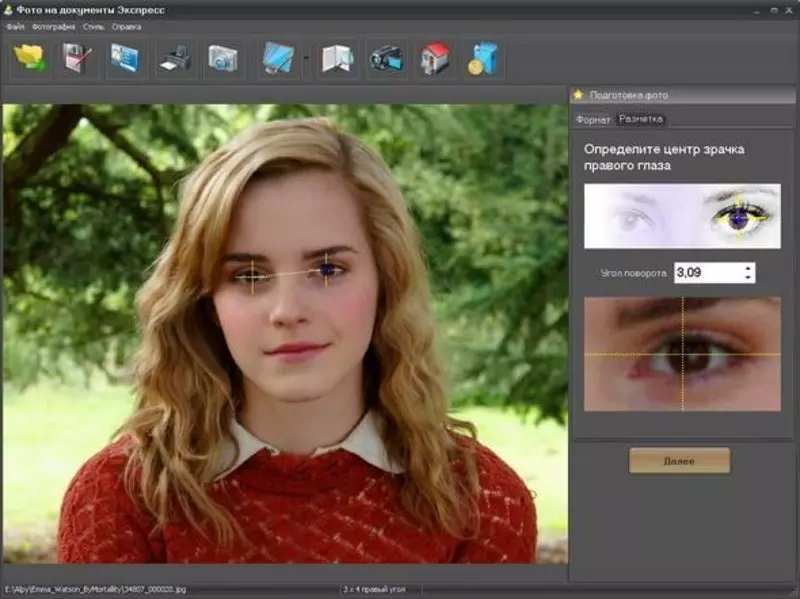
Task: Click the right eye pupil in main photo
Action: click(326, 270)
